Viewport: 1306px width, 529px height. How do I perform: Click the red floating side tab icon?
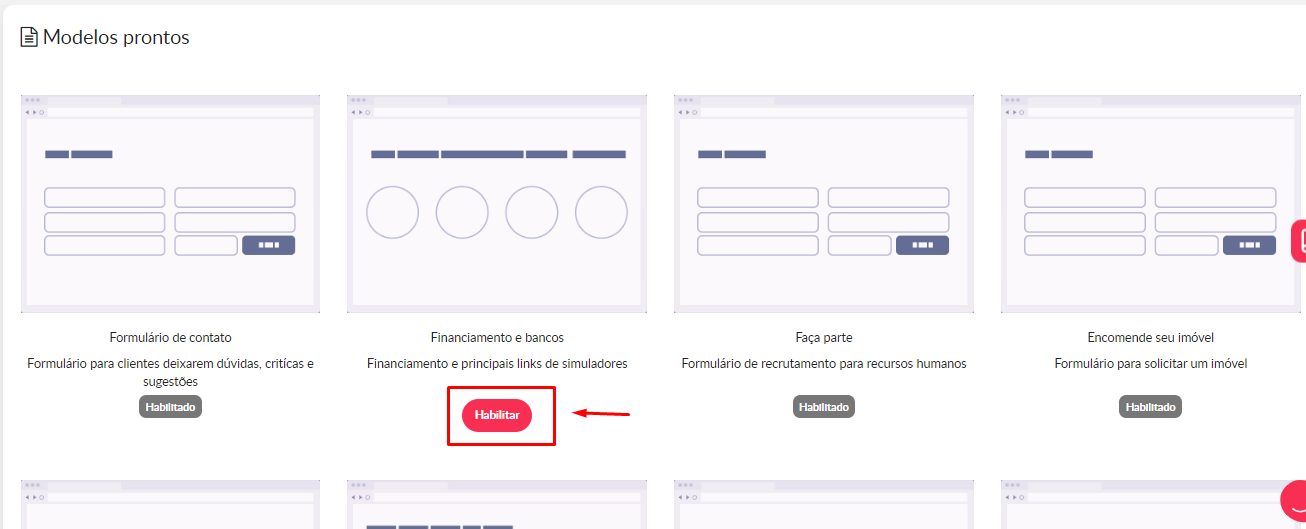coord(1299,240)
